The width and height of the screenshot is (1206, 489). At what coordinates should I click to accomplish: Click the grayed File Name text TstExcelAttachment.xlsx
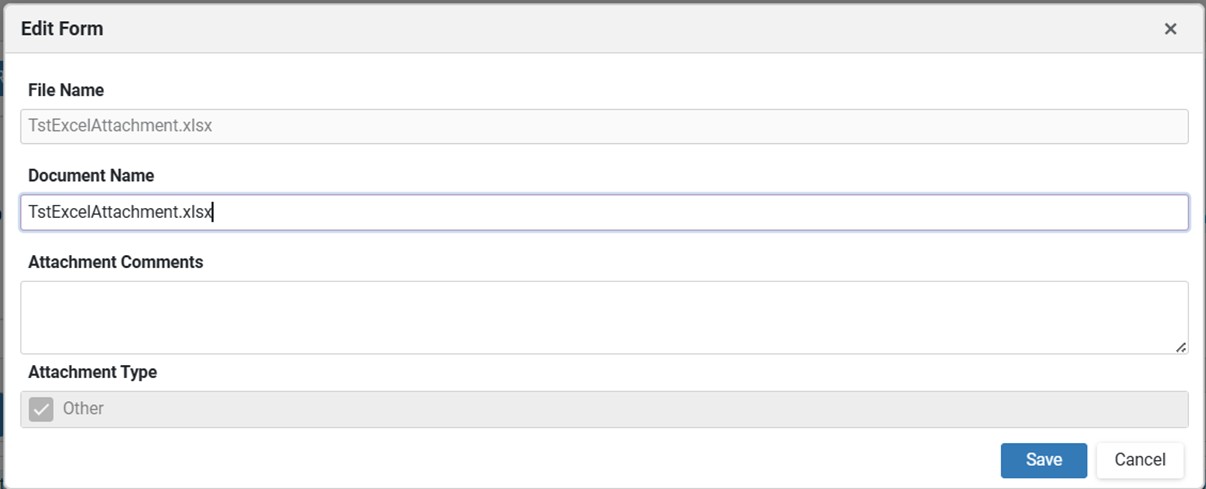coord(120,127)
